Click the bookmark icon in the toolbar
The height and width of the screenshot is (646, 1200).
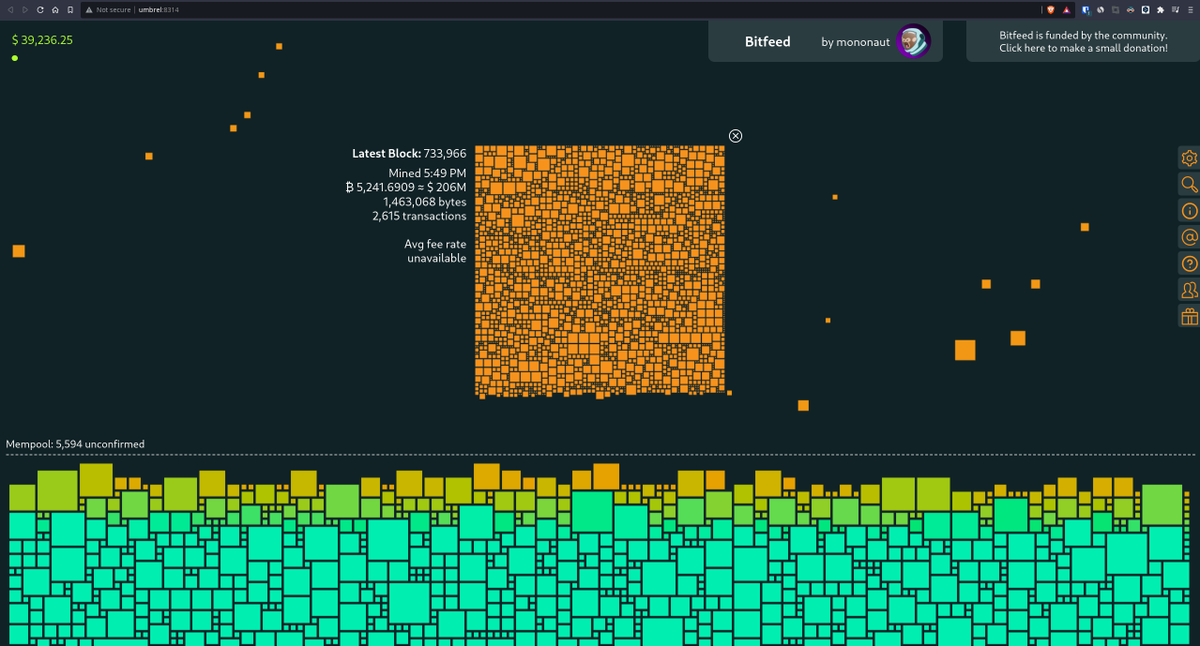[70, 10]
